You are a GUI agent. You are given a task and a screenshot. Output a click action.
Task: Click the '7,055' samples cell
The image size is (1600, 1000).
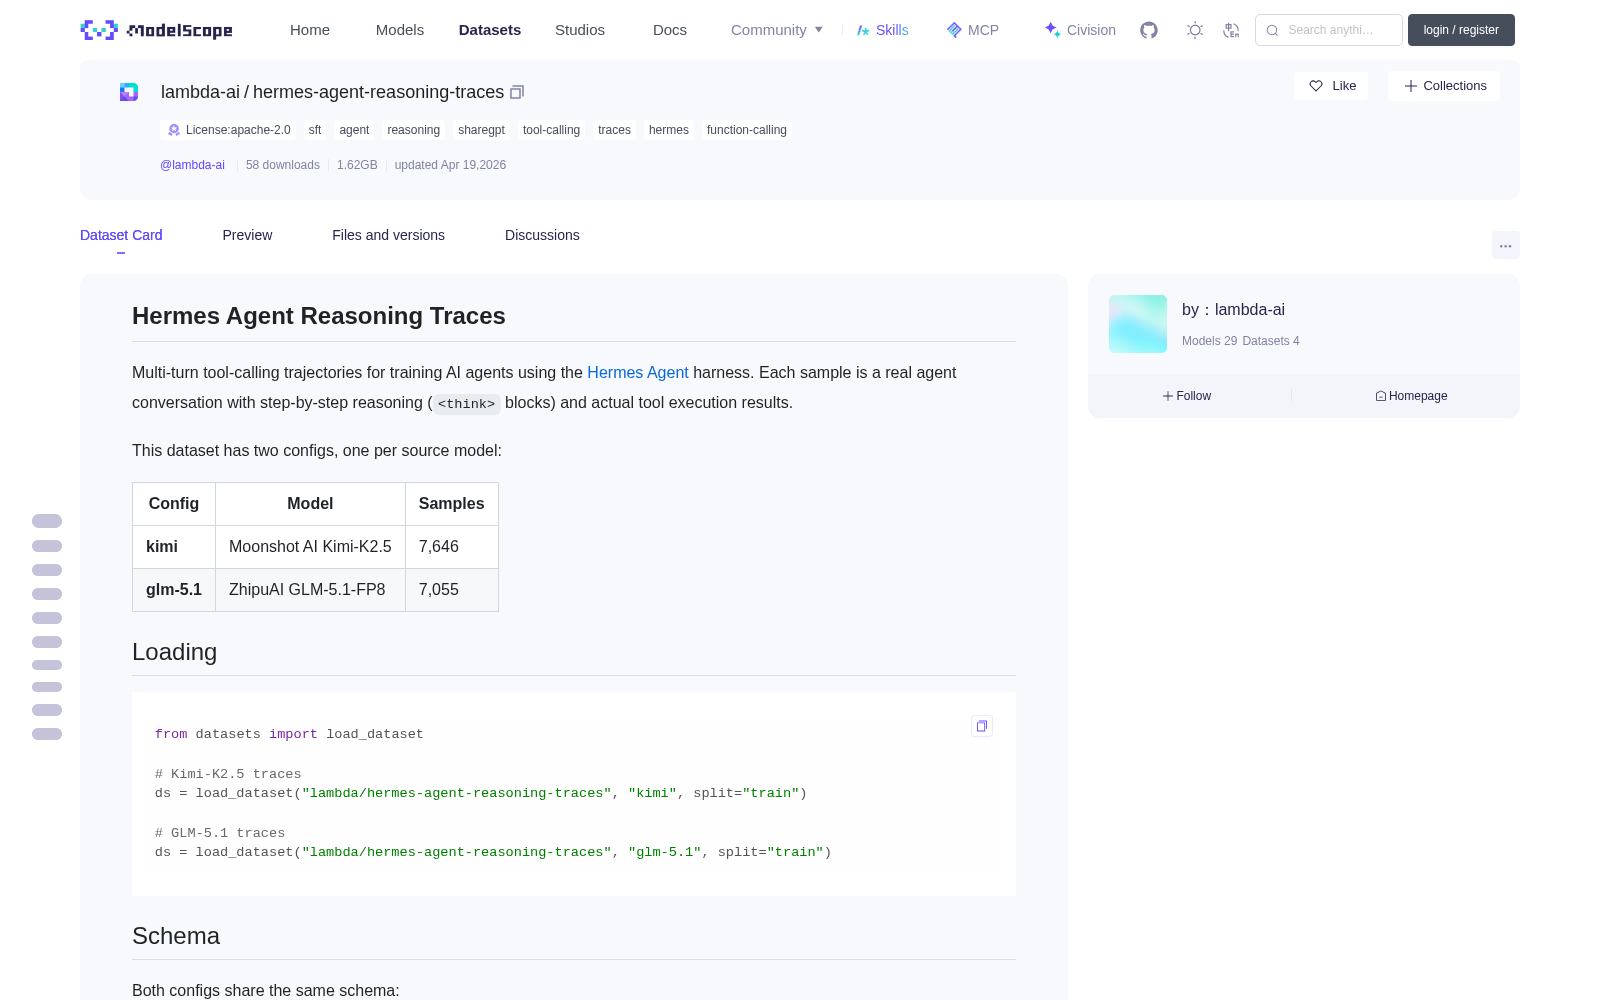(452, 590)
